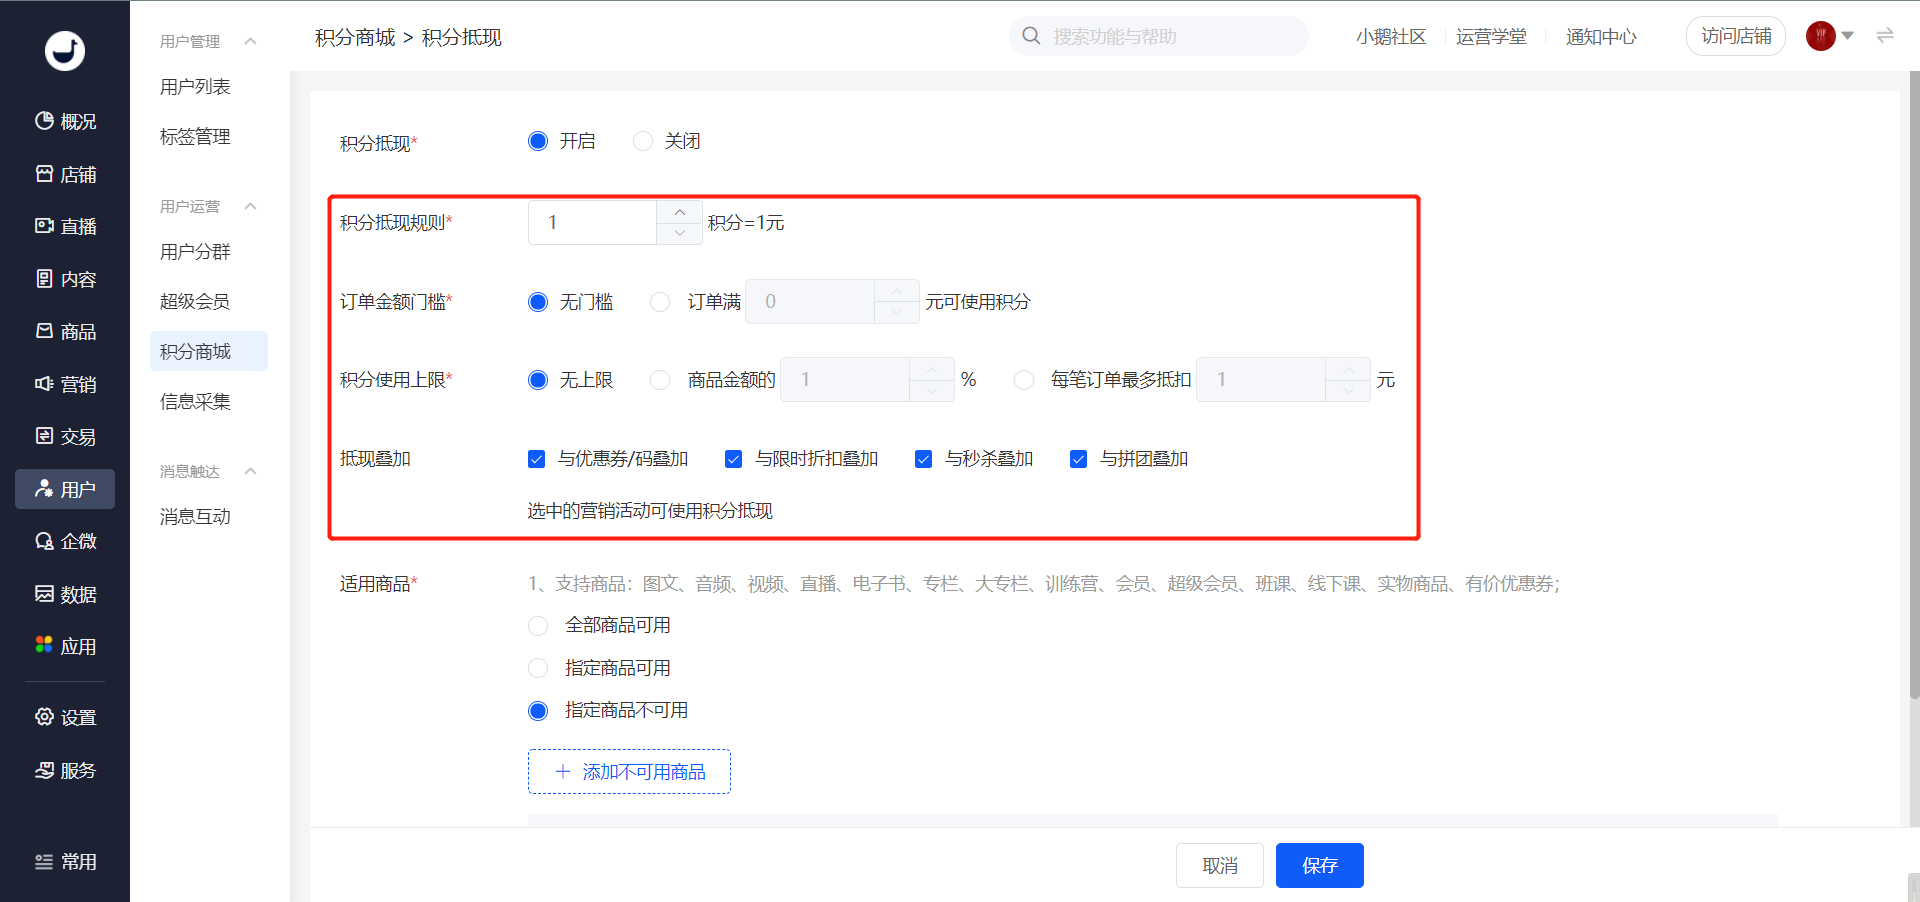Click 添加不可用商品 button
Screen dimensions: 1920x902
pos(629,772)
